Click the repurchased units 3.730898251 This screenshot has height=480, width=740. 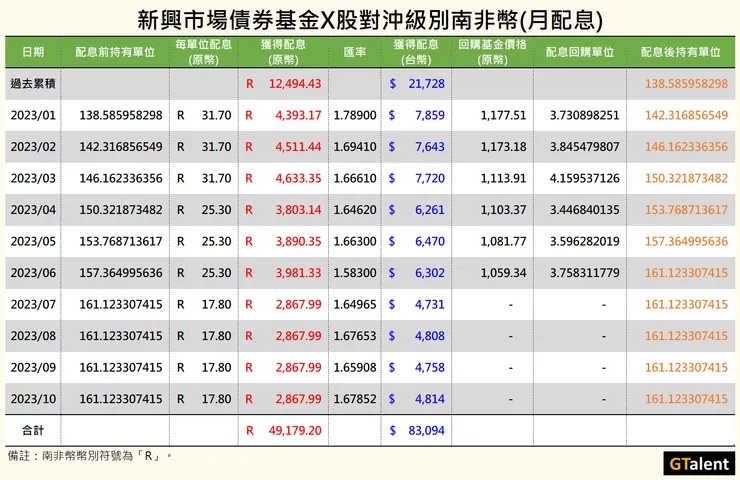[x=584, y=115]
